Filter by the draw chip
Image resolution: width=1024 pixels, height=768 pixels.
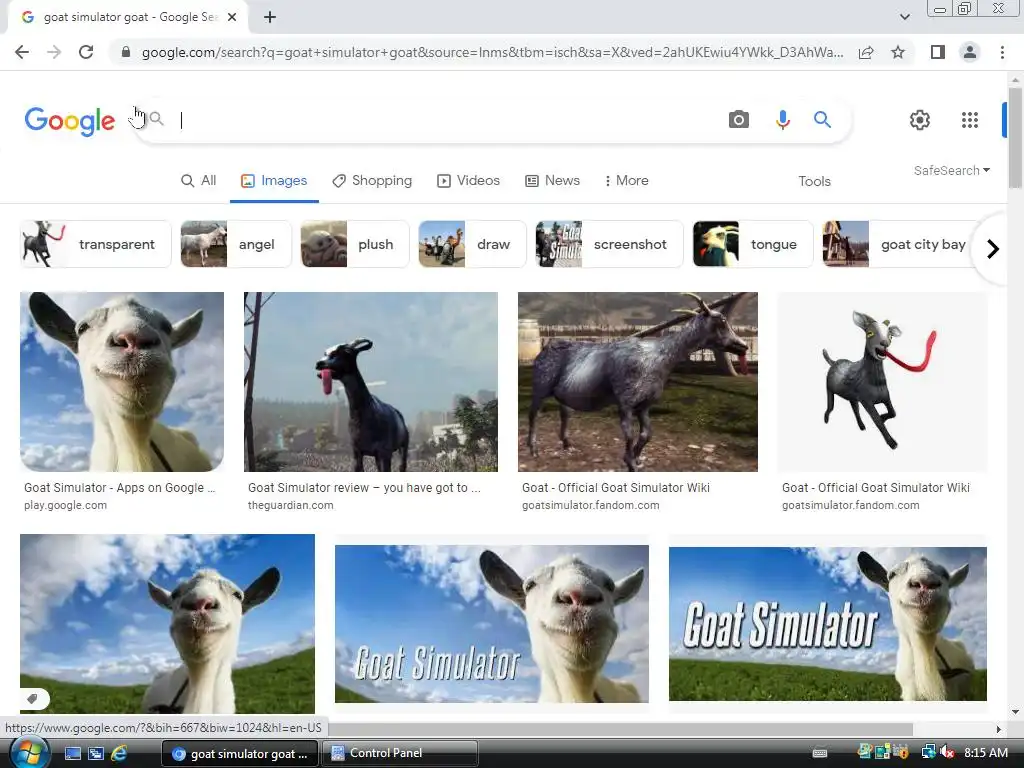(x=472, y=244)
